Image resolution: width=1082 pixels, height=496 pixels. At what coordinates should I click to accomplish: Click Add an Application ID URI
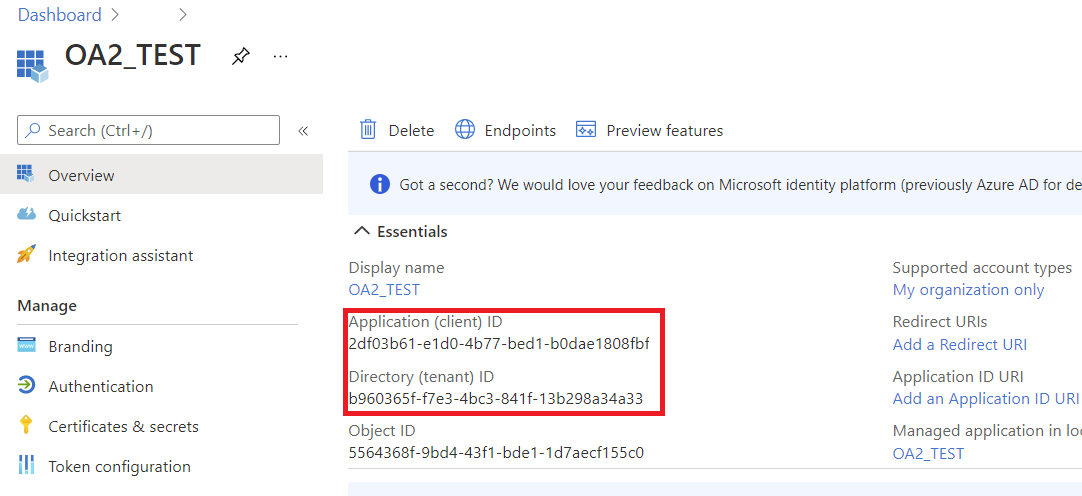pos(985,398)
